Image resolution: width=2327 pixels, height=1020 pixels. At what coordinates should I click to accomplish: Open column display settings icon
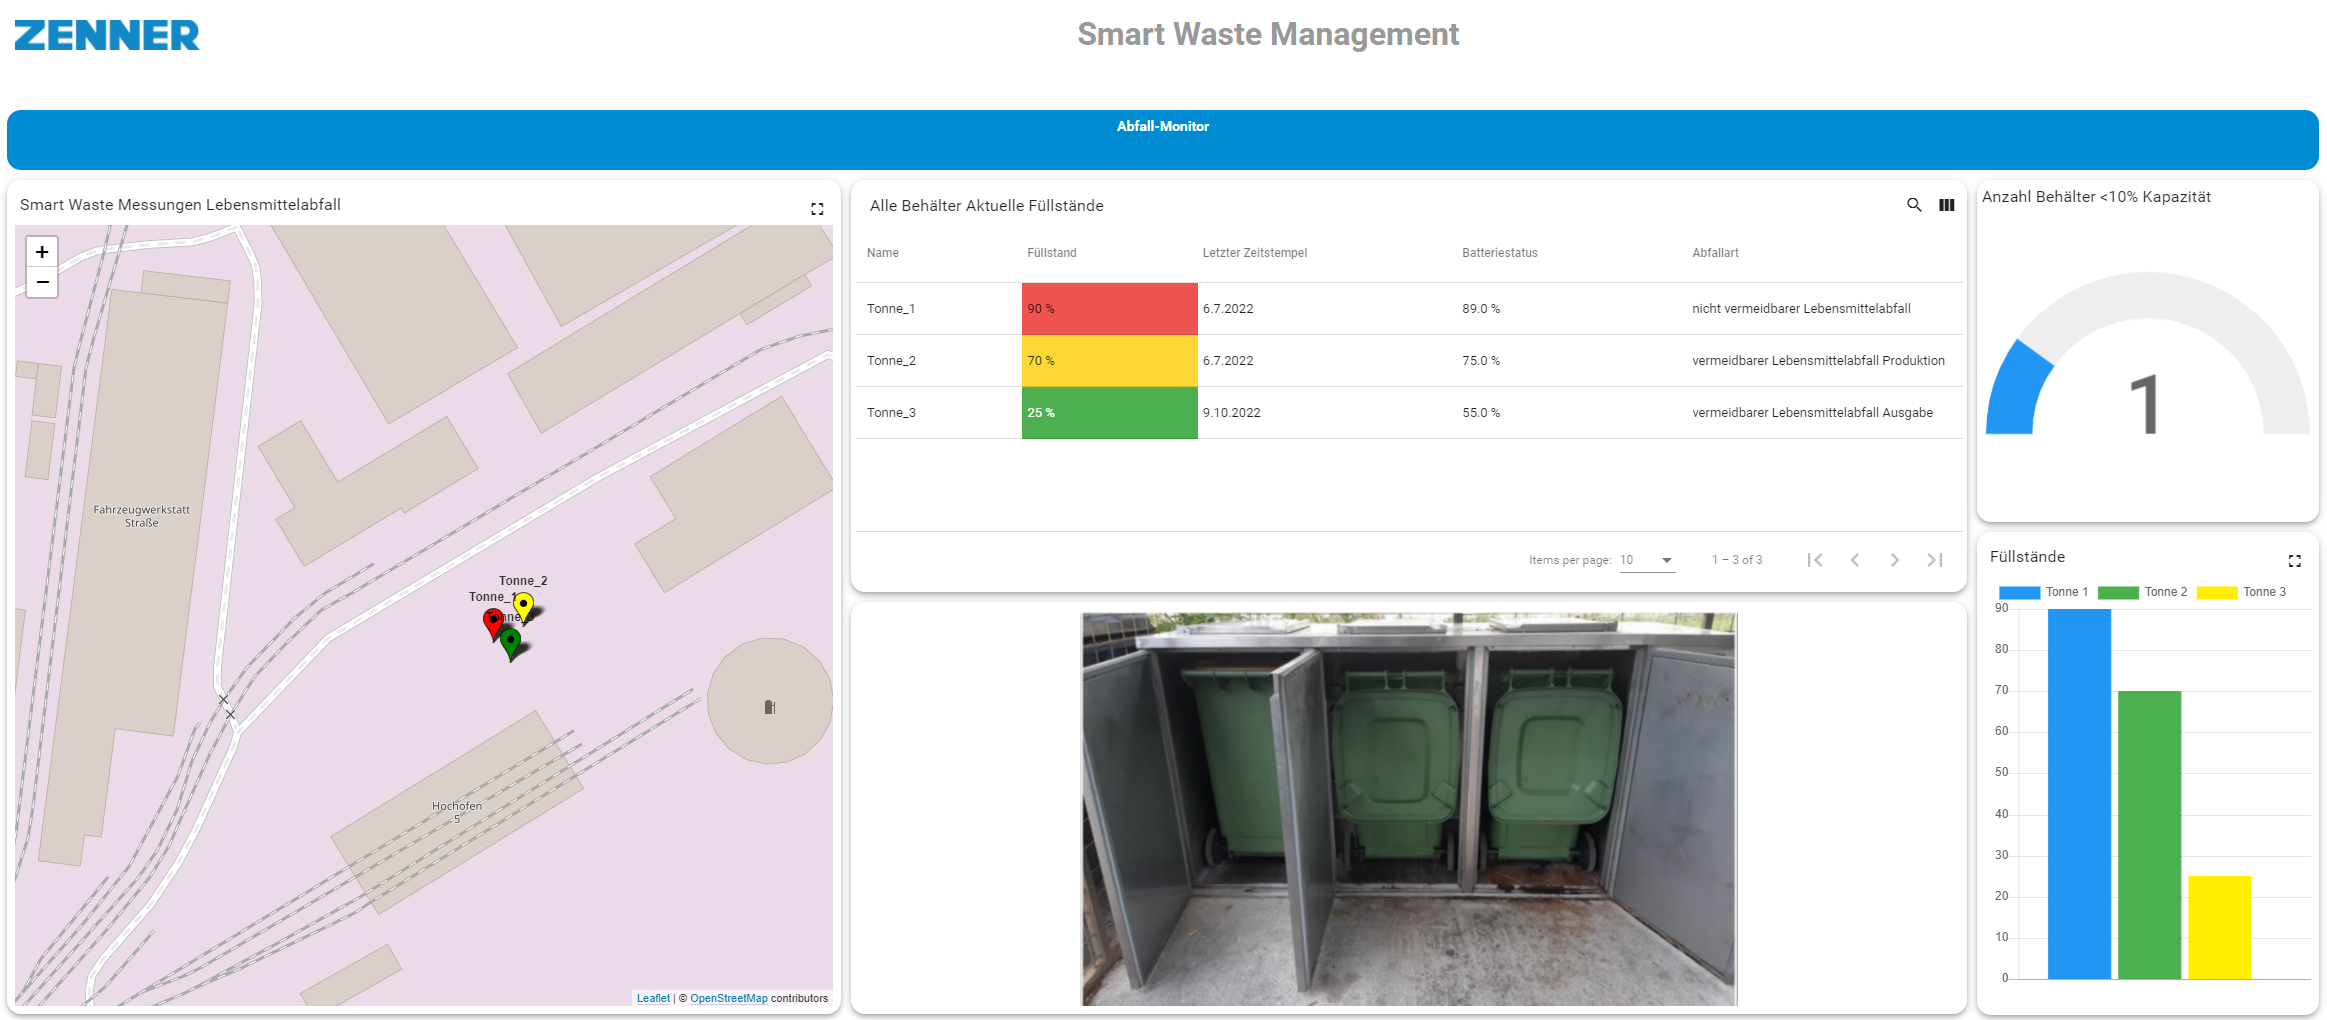pyautogui.click(x=1946, y=205)
